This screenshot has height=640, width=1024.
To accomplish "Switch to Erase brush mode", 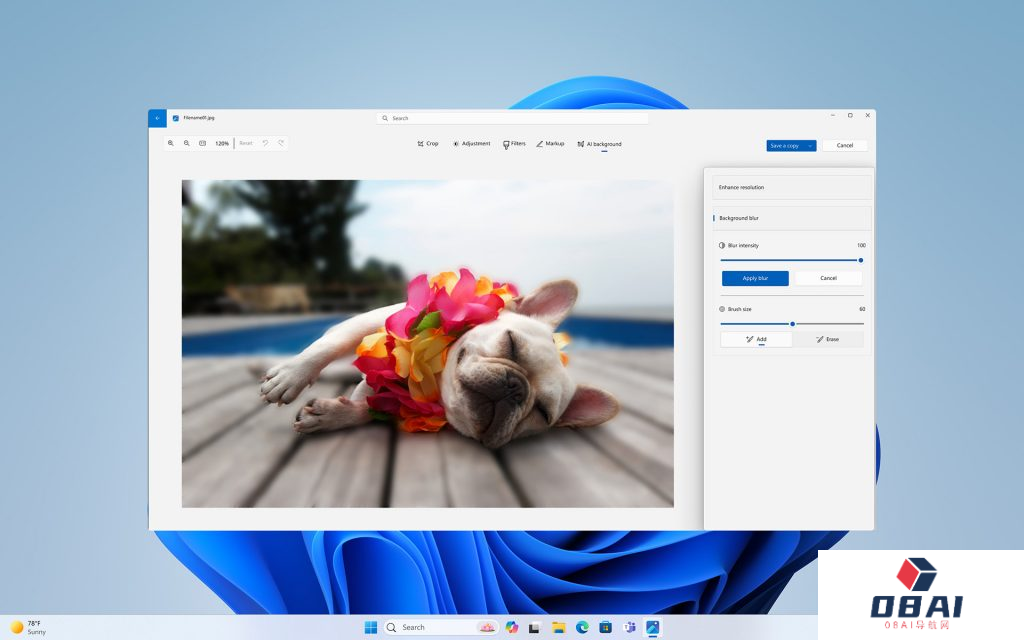I will [x=827, y=339].
